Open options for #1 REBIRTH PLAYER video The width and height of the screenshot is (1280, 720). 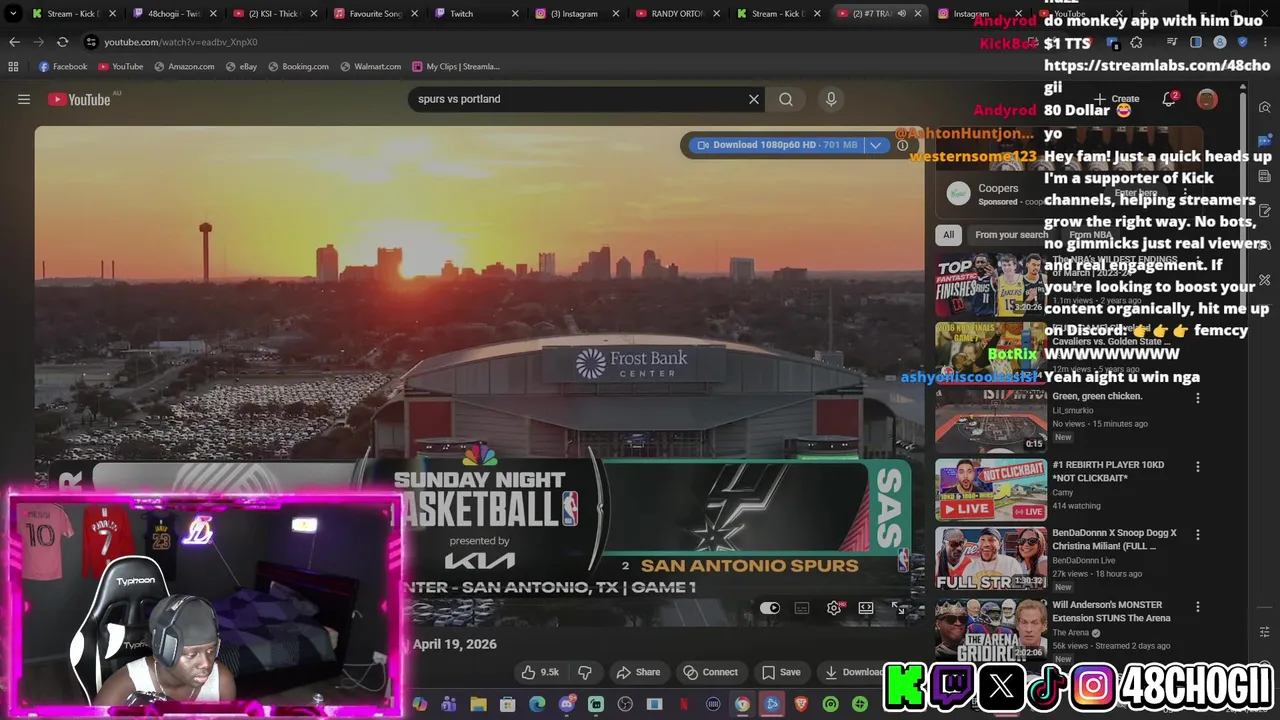[x=1197, y=467]
